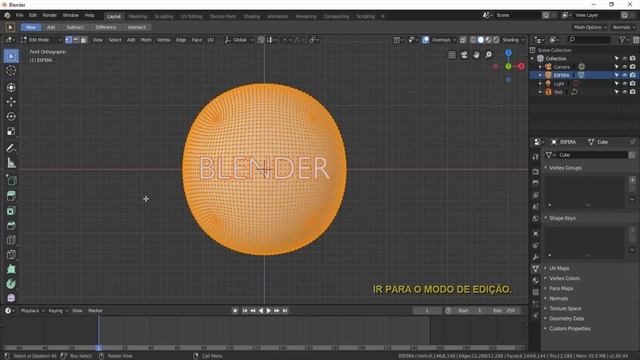Image resolution: width=640 pixels, height=360 pixels.
Task: Open the Material properties tab
Action: coord(536,280)
